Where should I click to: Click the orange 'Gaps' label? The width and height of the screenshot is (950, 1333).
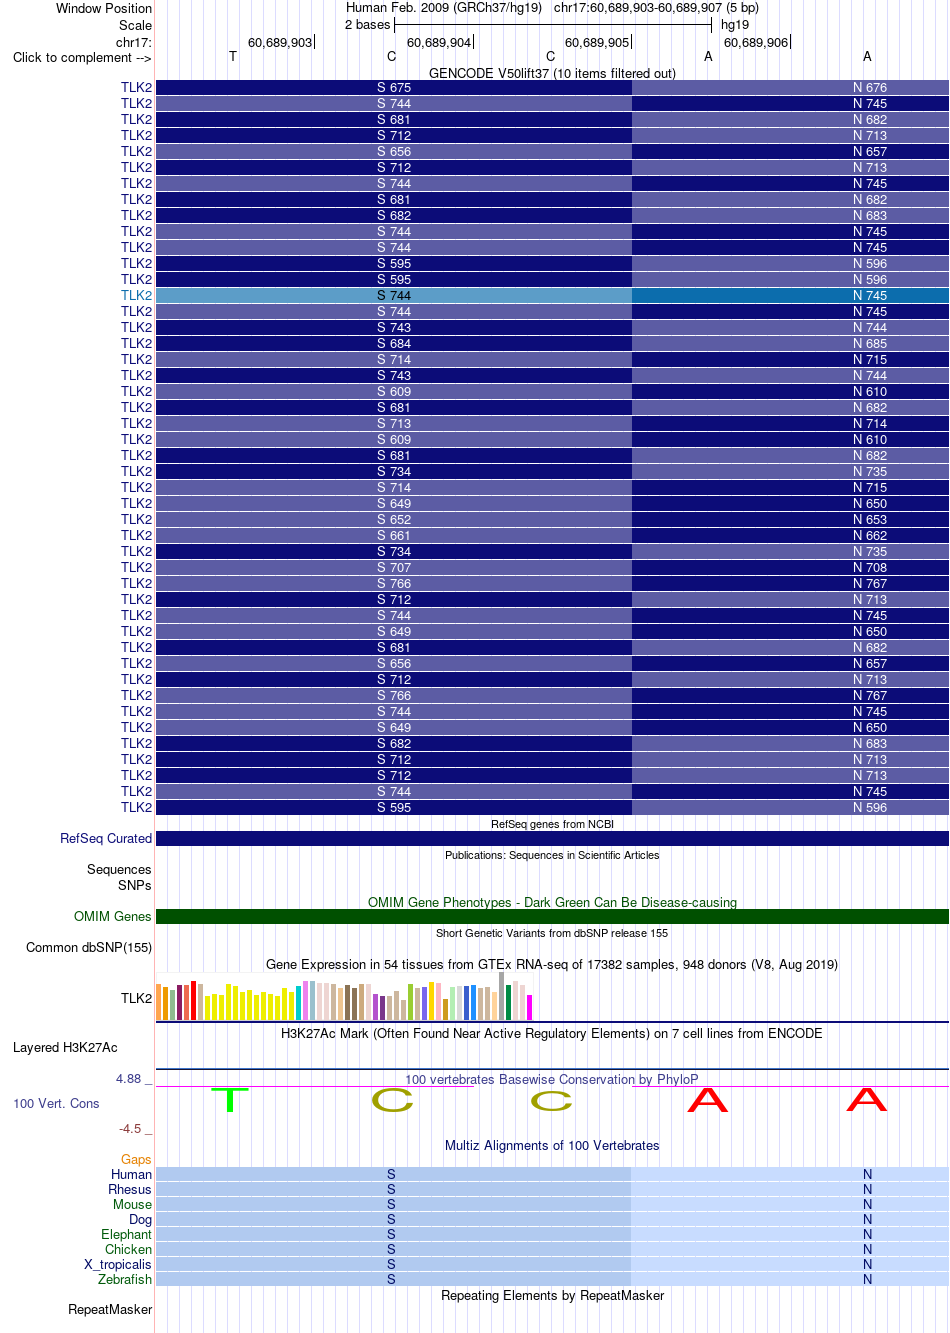[x=136, y=1160]
